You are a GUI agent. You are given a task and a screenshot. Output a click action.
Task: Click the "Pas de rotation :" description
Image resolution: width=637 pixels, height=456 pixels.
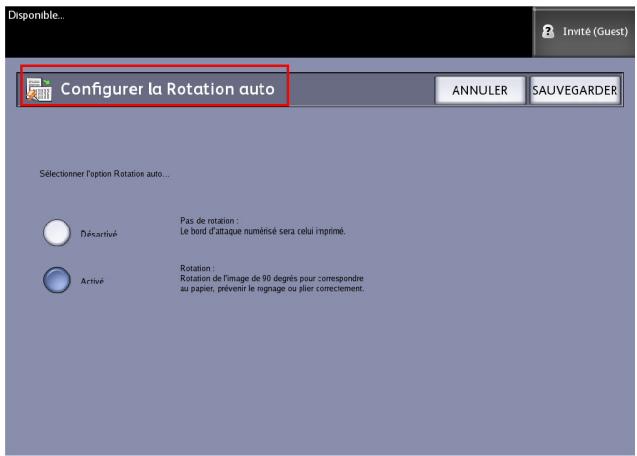[x=209, y=221]
